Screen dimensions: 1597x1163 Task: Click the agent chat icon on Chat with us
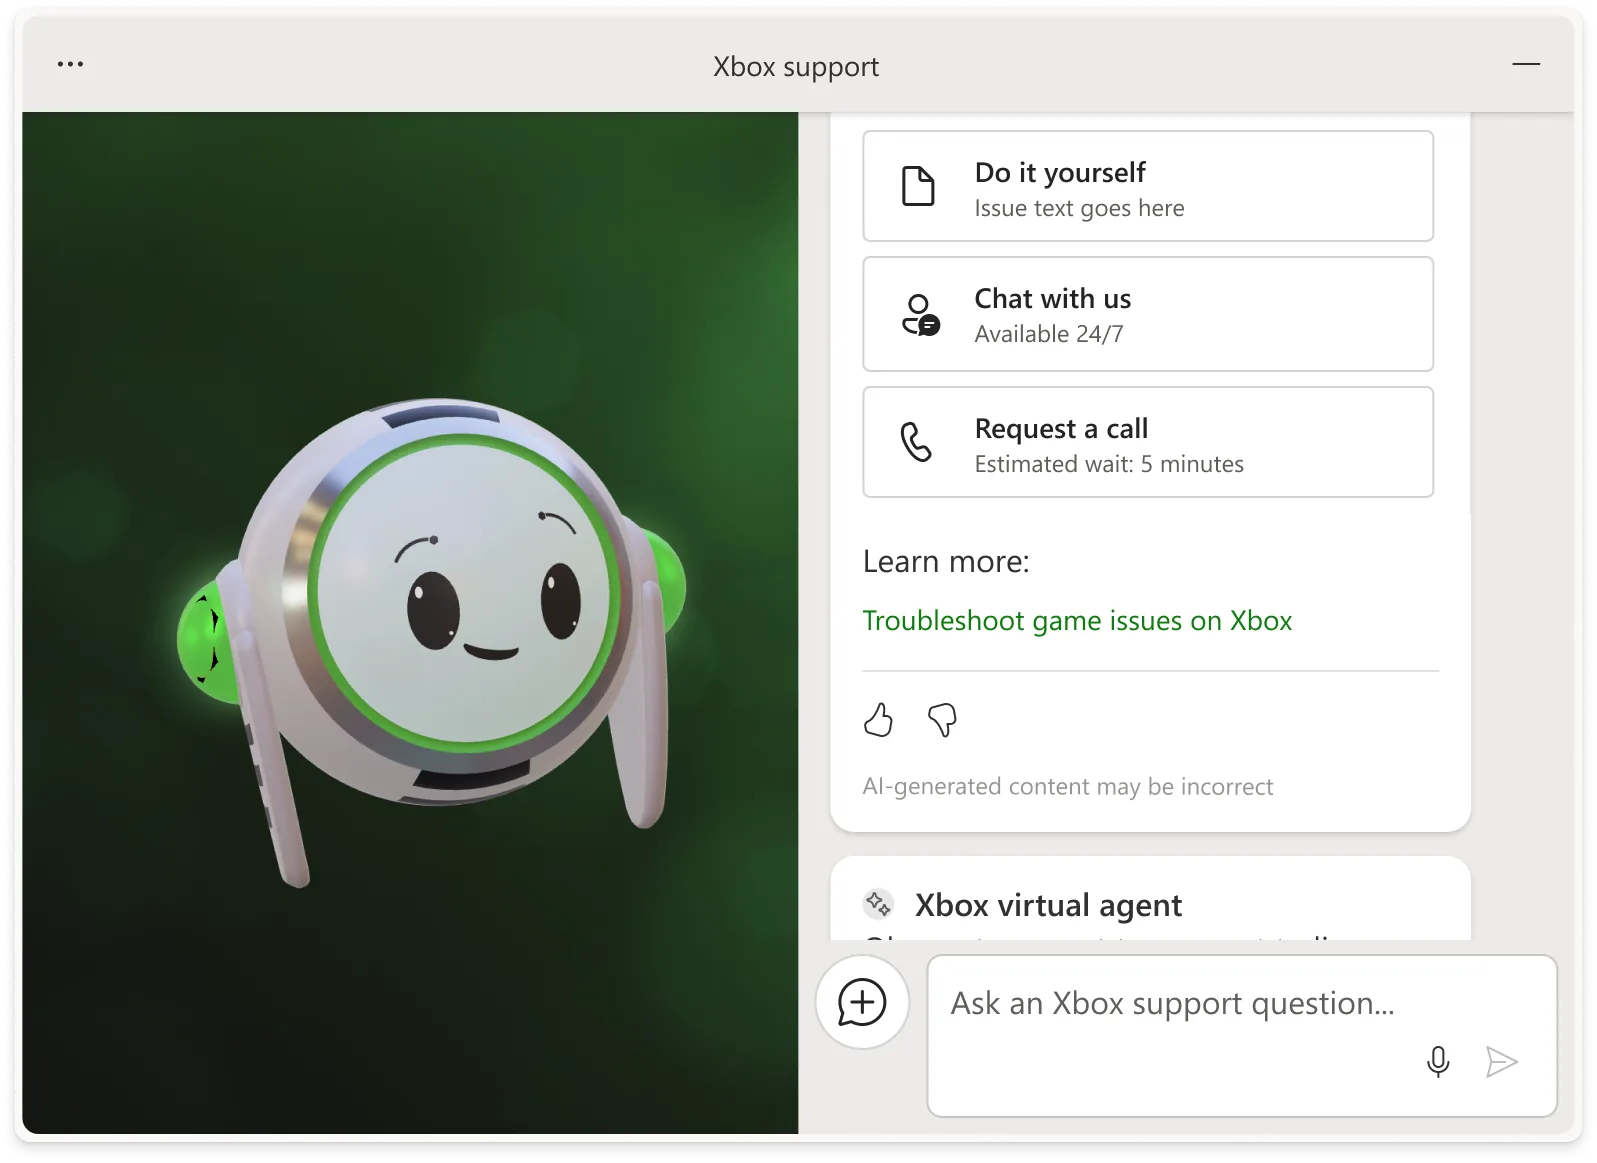920,315
